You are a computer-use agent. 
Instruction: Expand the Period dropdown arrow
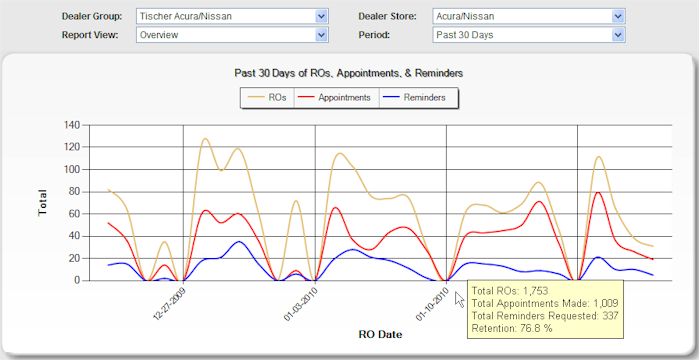pyautogui.click(x=617, y=35)
